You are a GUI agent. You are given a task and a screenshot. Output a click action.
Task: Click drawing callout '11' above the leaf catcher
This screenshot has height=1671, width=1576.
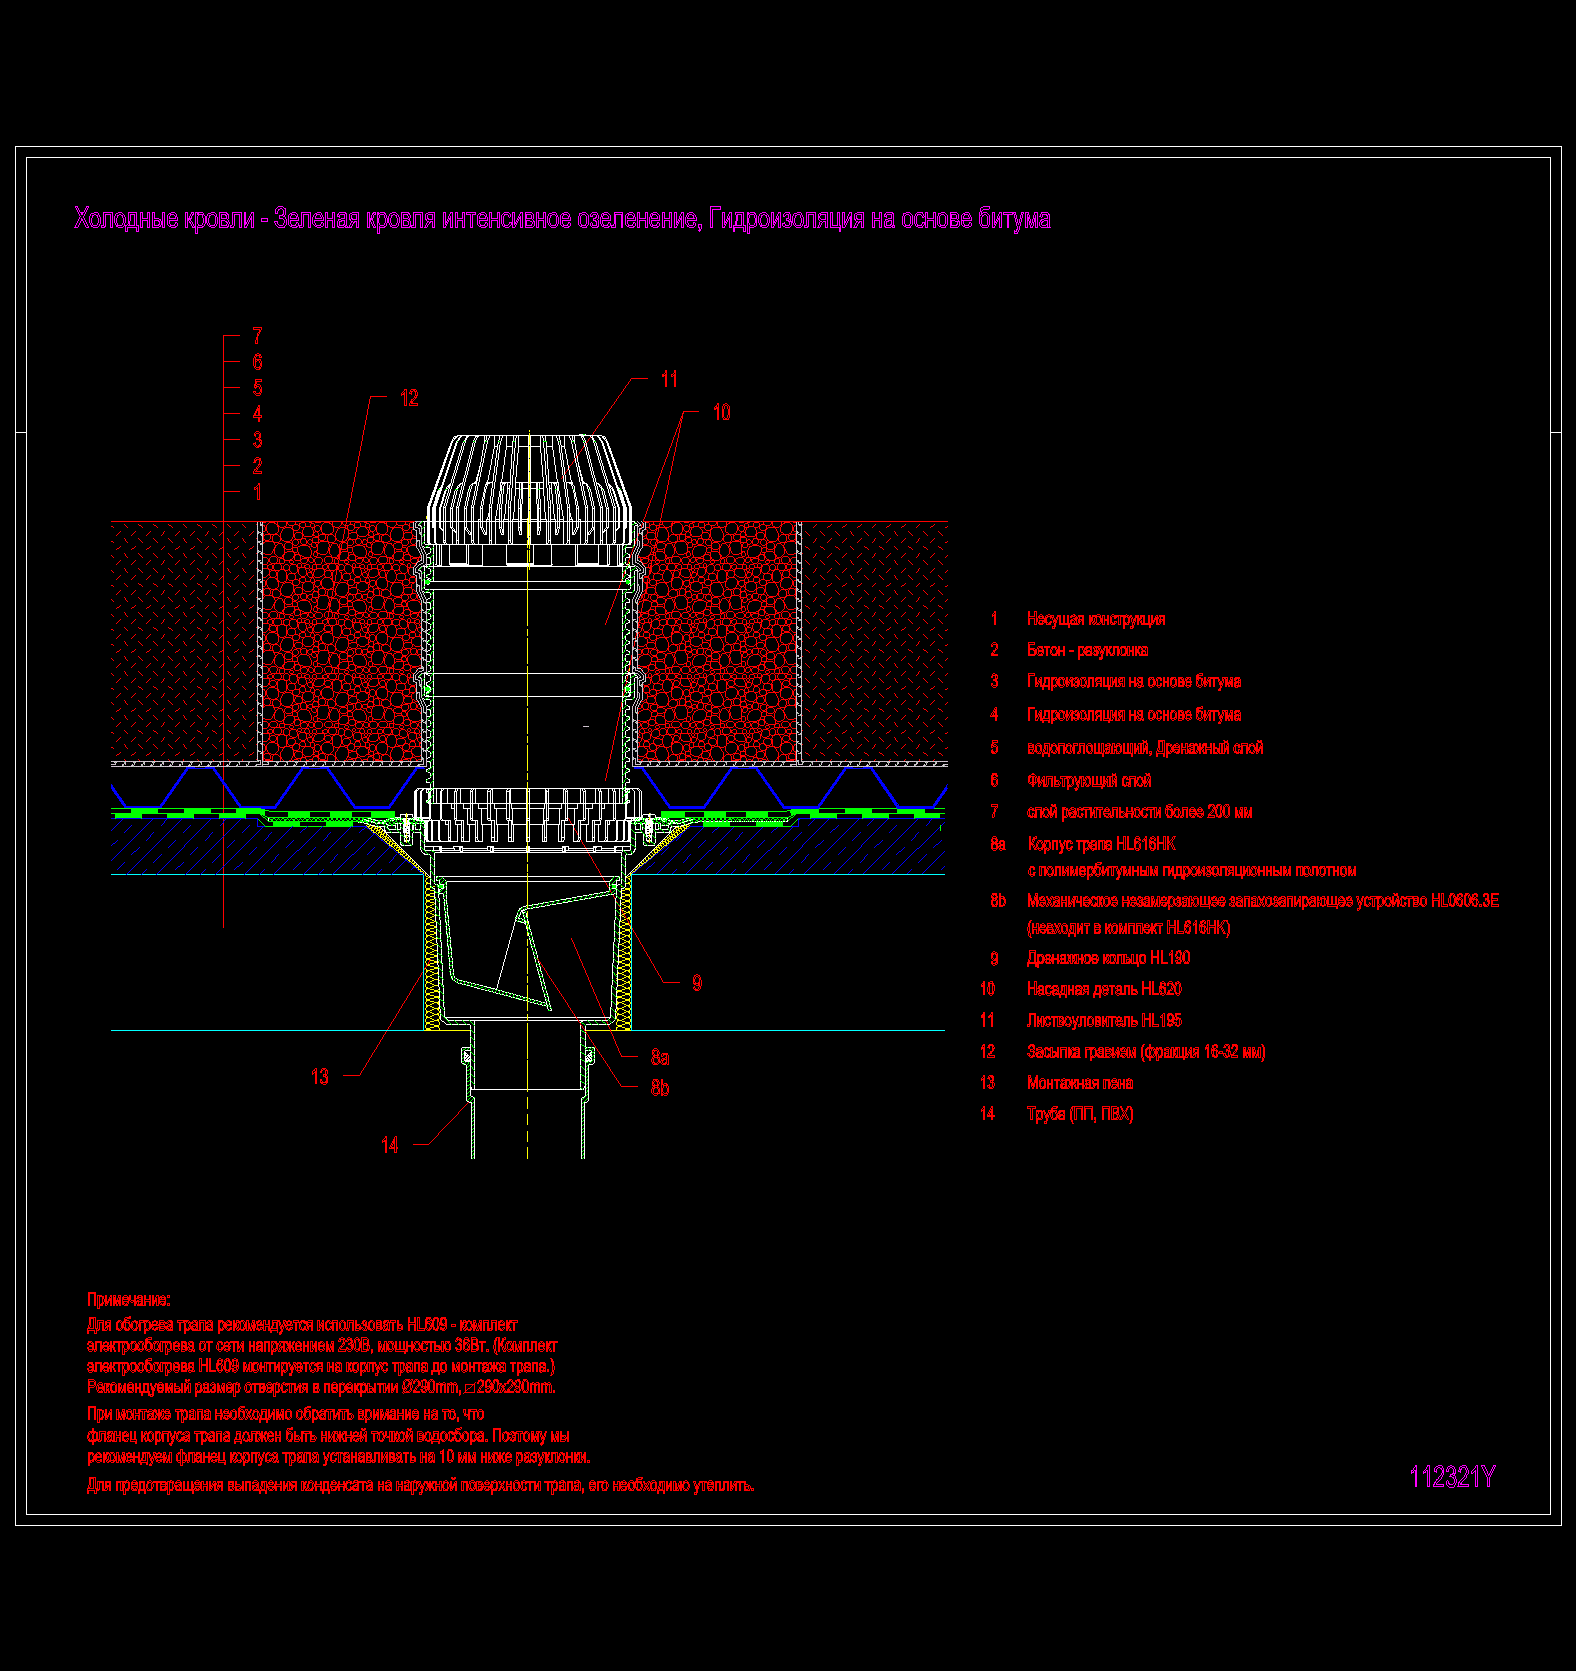click(x=669, y=379)
